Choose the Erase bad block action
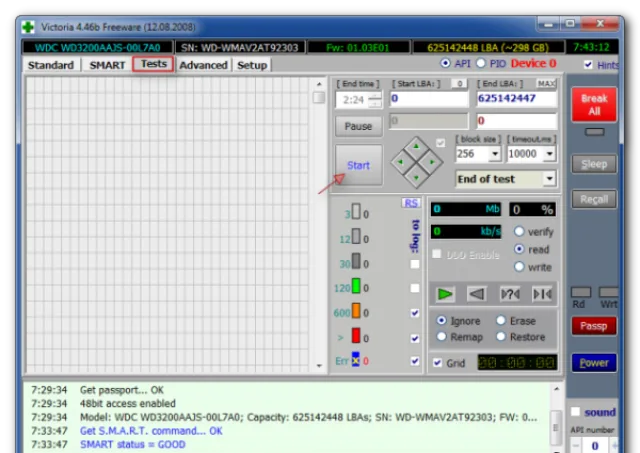Image resolution: width=640 pixels, height=453 pixels. tap(501, 320)
